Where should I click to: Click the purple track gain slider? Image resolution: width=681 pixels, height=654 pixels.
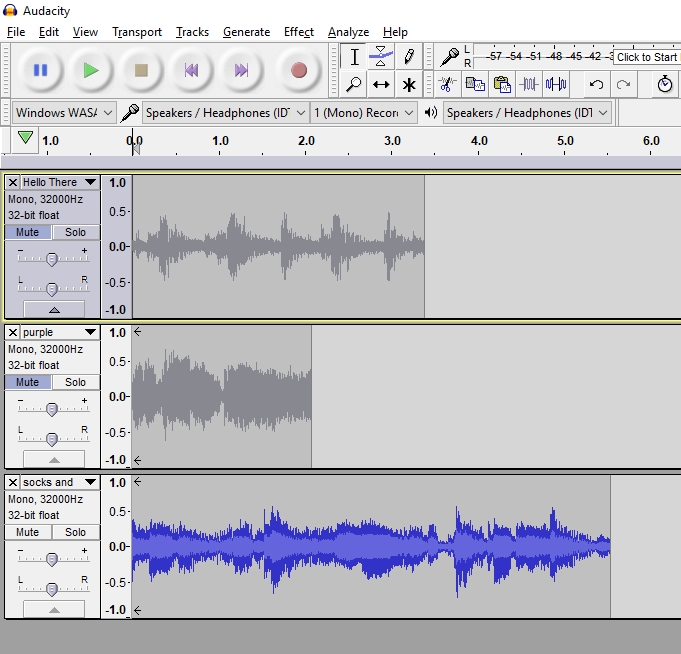(52, 409)
